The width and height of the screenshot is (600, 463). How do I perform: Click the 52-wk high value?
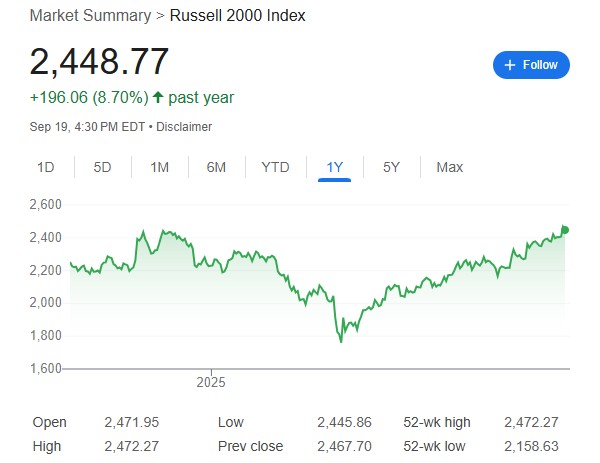(530, 422)
